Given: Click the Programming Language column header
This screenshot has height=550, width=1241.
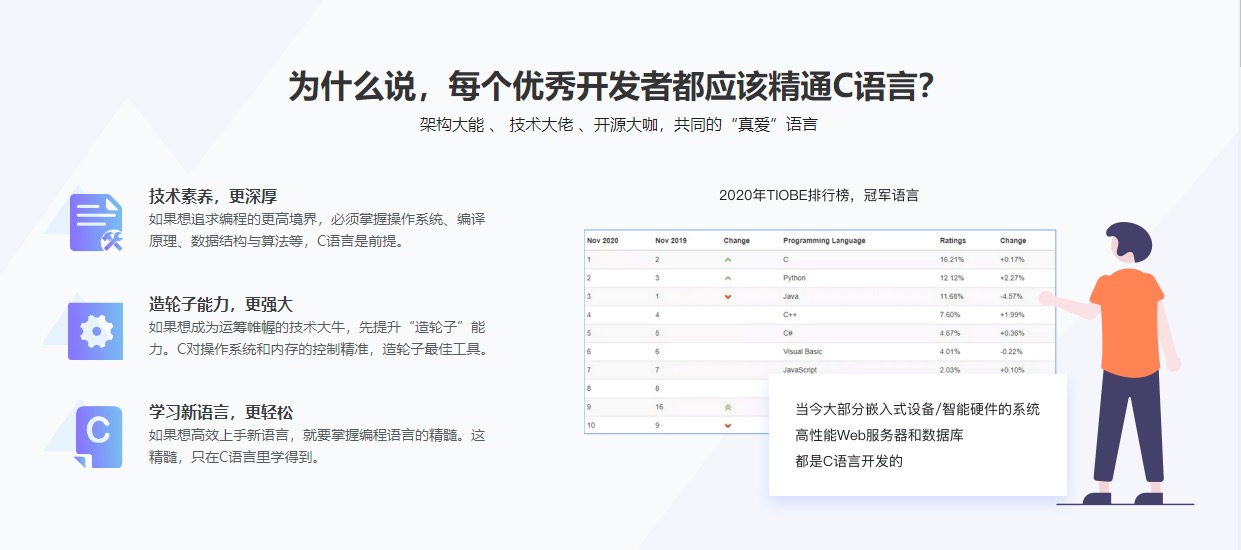Looking at the screenshot, I should coord(824,241).
